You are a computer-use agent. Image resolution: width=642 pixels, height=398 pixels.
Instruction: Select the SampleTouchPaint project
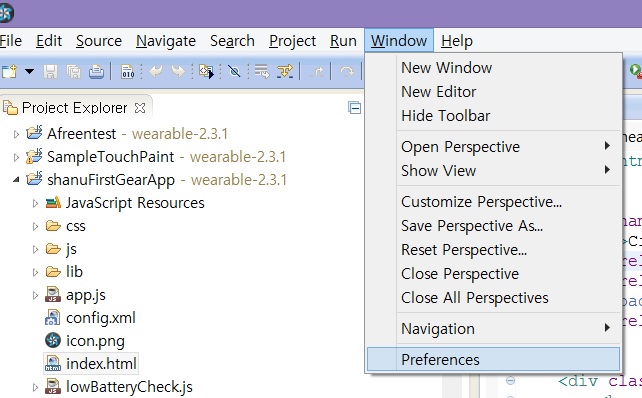156,157
